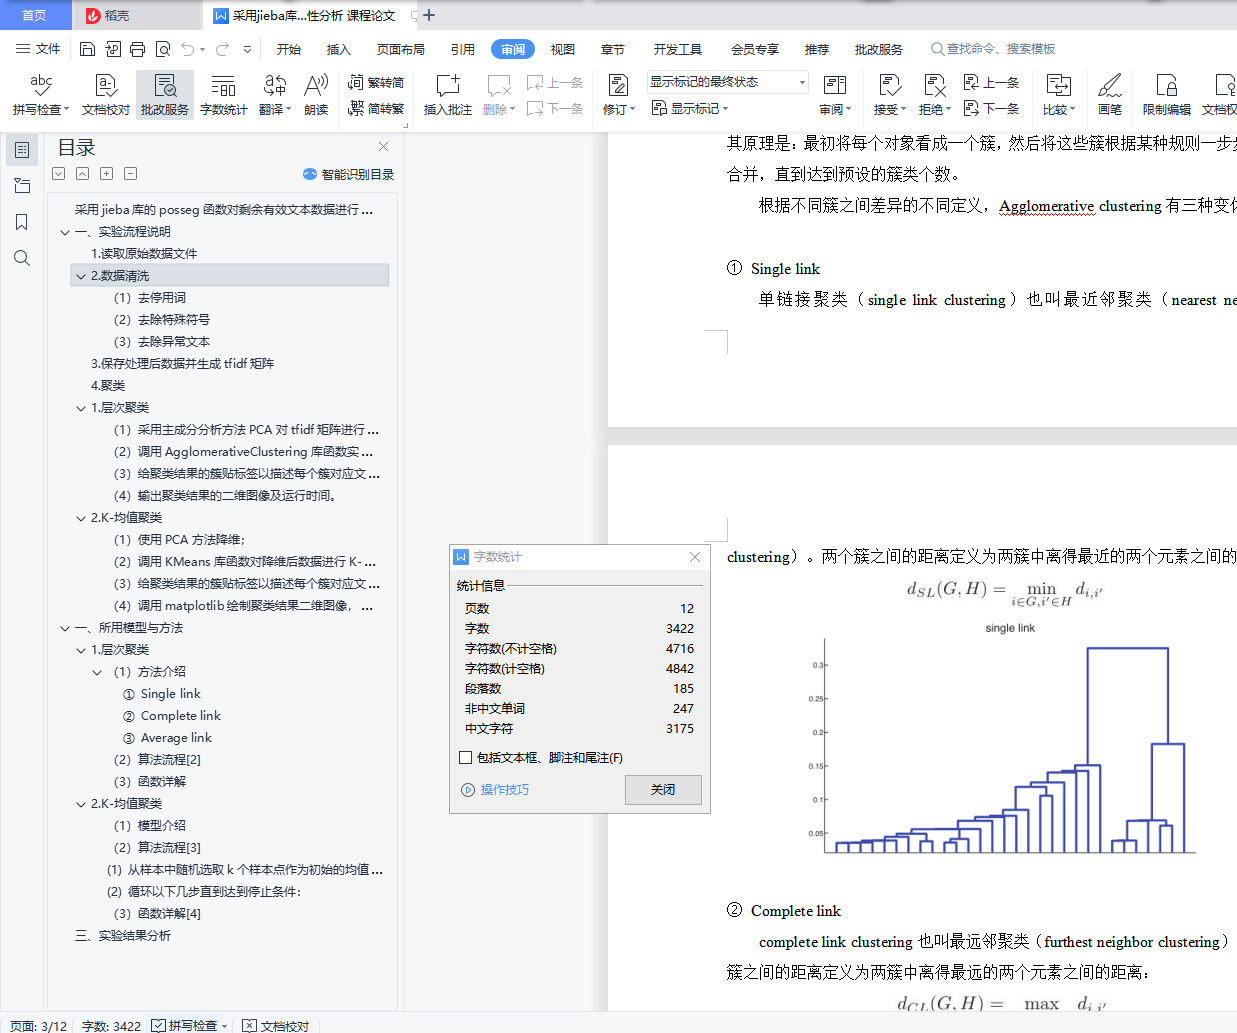1237x1033 pixels.
Task: Click 文档校对 in the status bar
Action: point(277,1026)
